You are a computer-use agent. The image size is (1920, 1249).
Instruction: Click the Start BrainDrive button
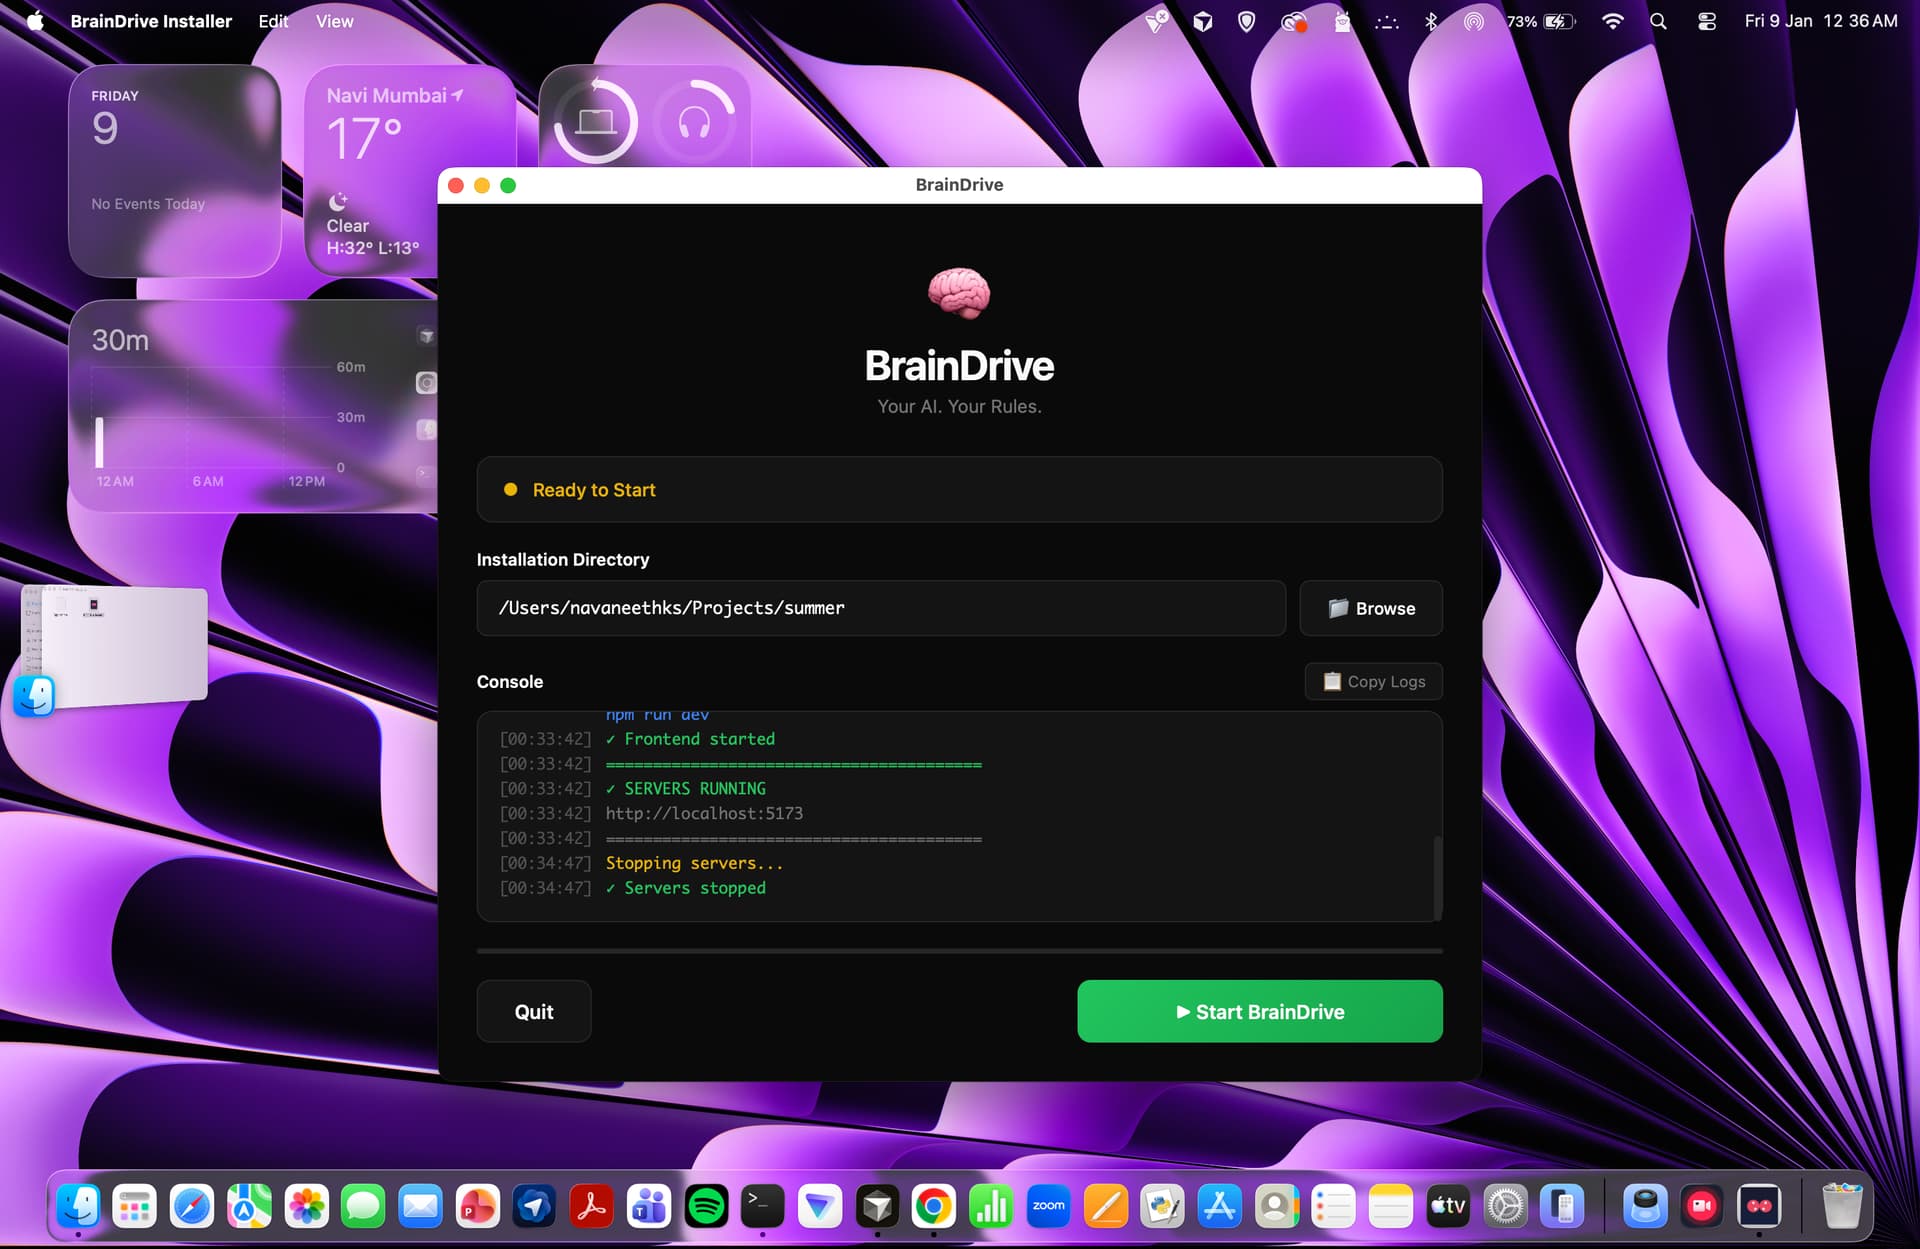(x=1259, y=1011)
